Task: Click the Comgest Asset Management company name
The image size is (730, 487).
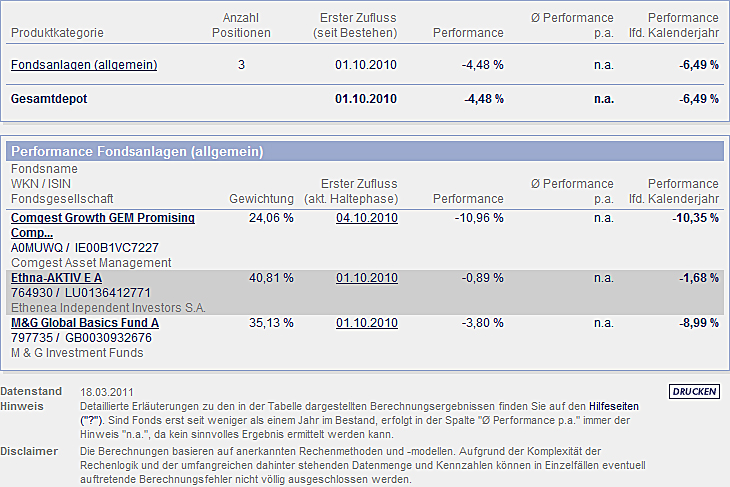Action: click(x=91, y=262)
